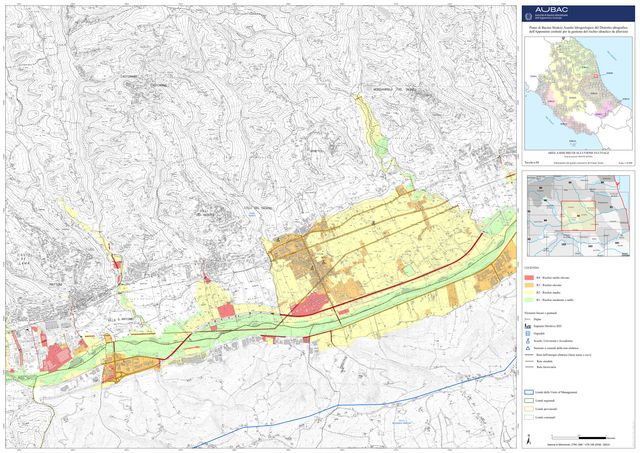Select the hospital (Ospedali) legend icon
640x453 pixels.
pos(527,333)
